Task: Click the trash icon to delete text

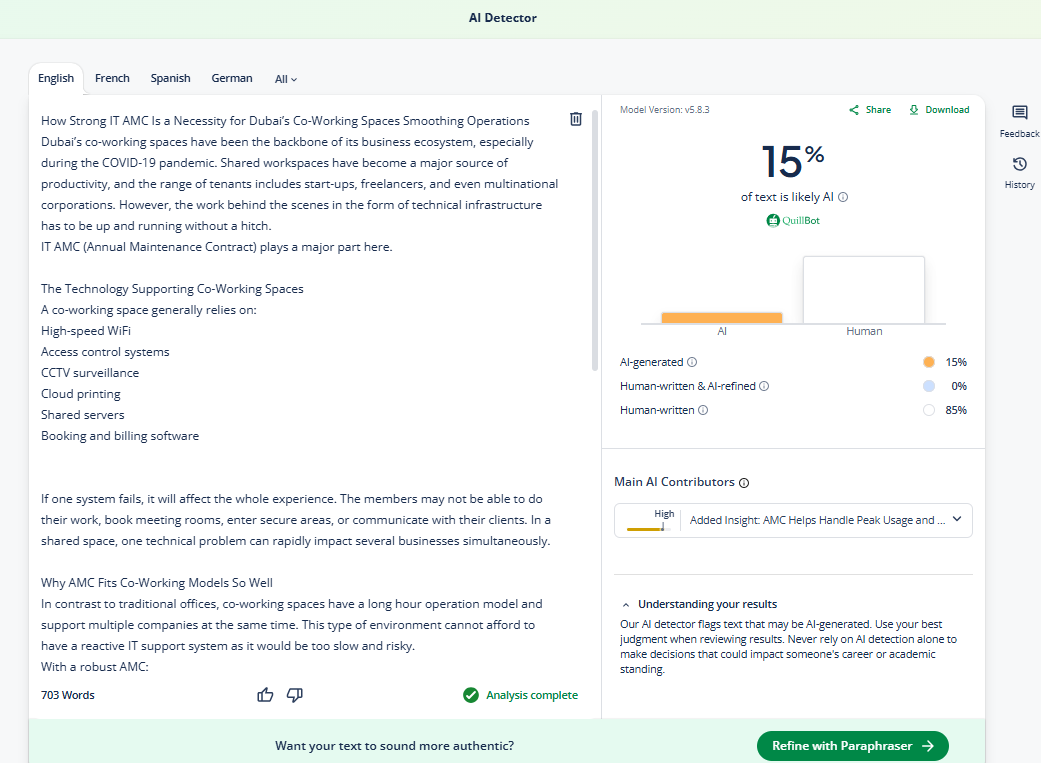Action: point(576,119)
